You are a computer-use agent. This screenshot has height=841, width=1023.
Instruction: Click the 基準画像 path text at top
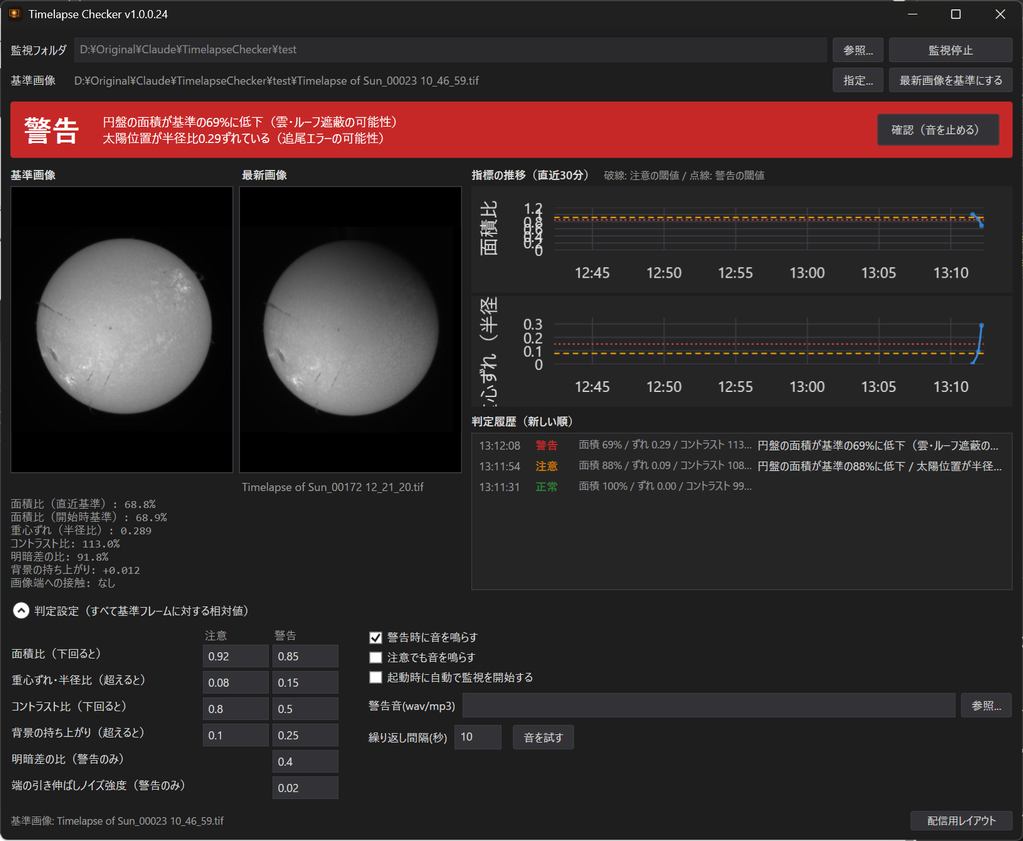277,80
